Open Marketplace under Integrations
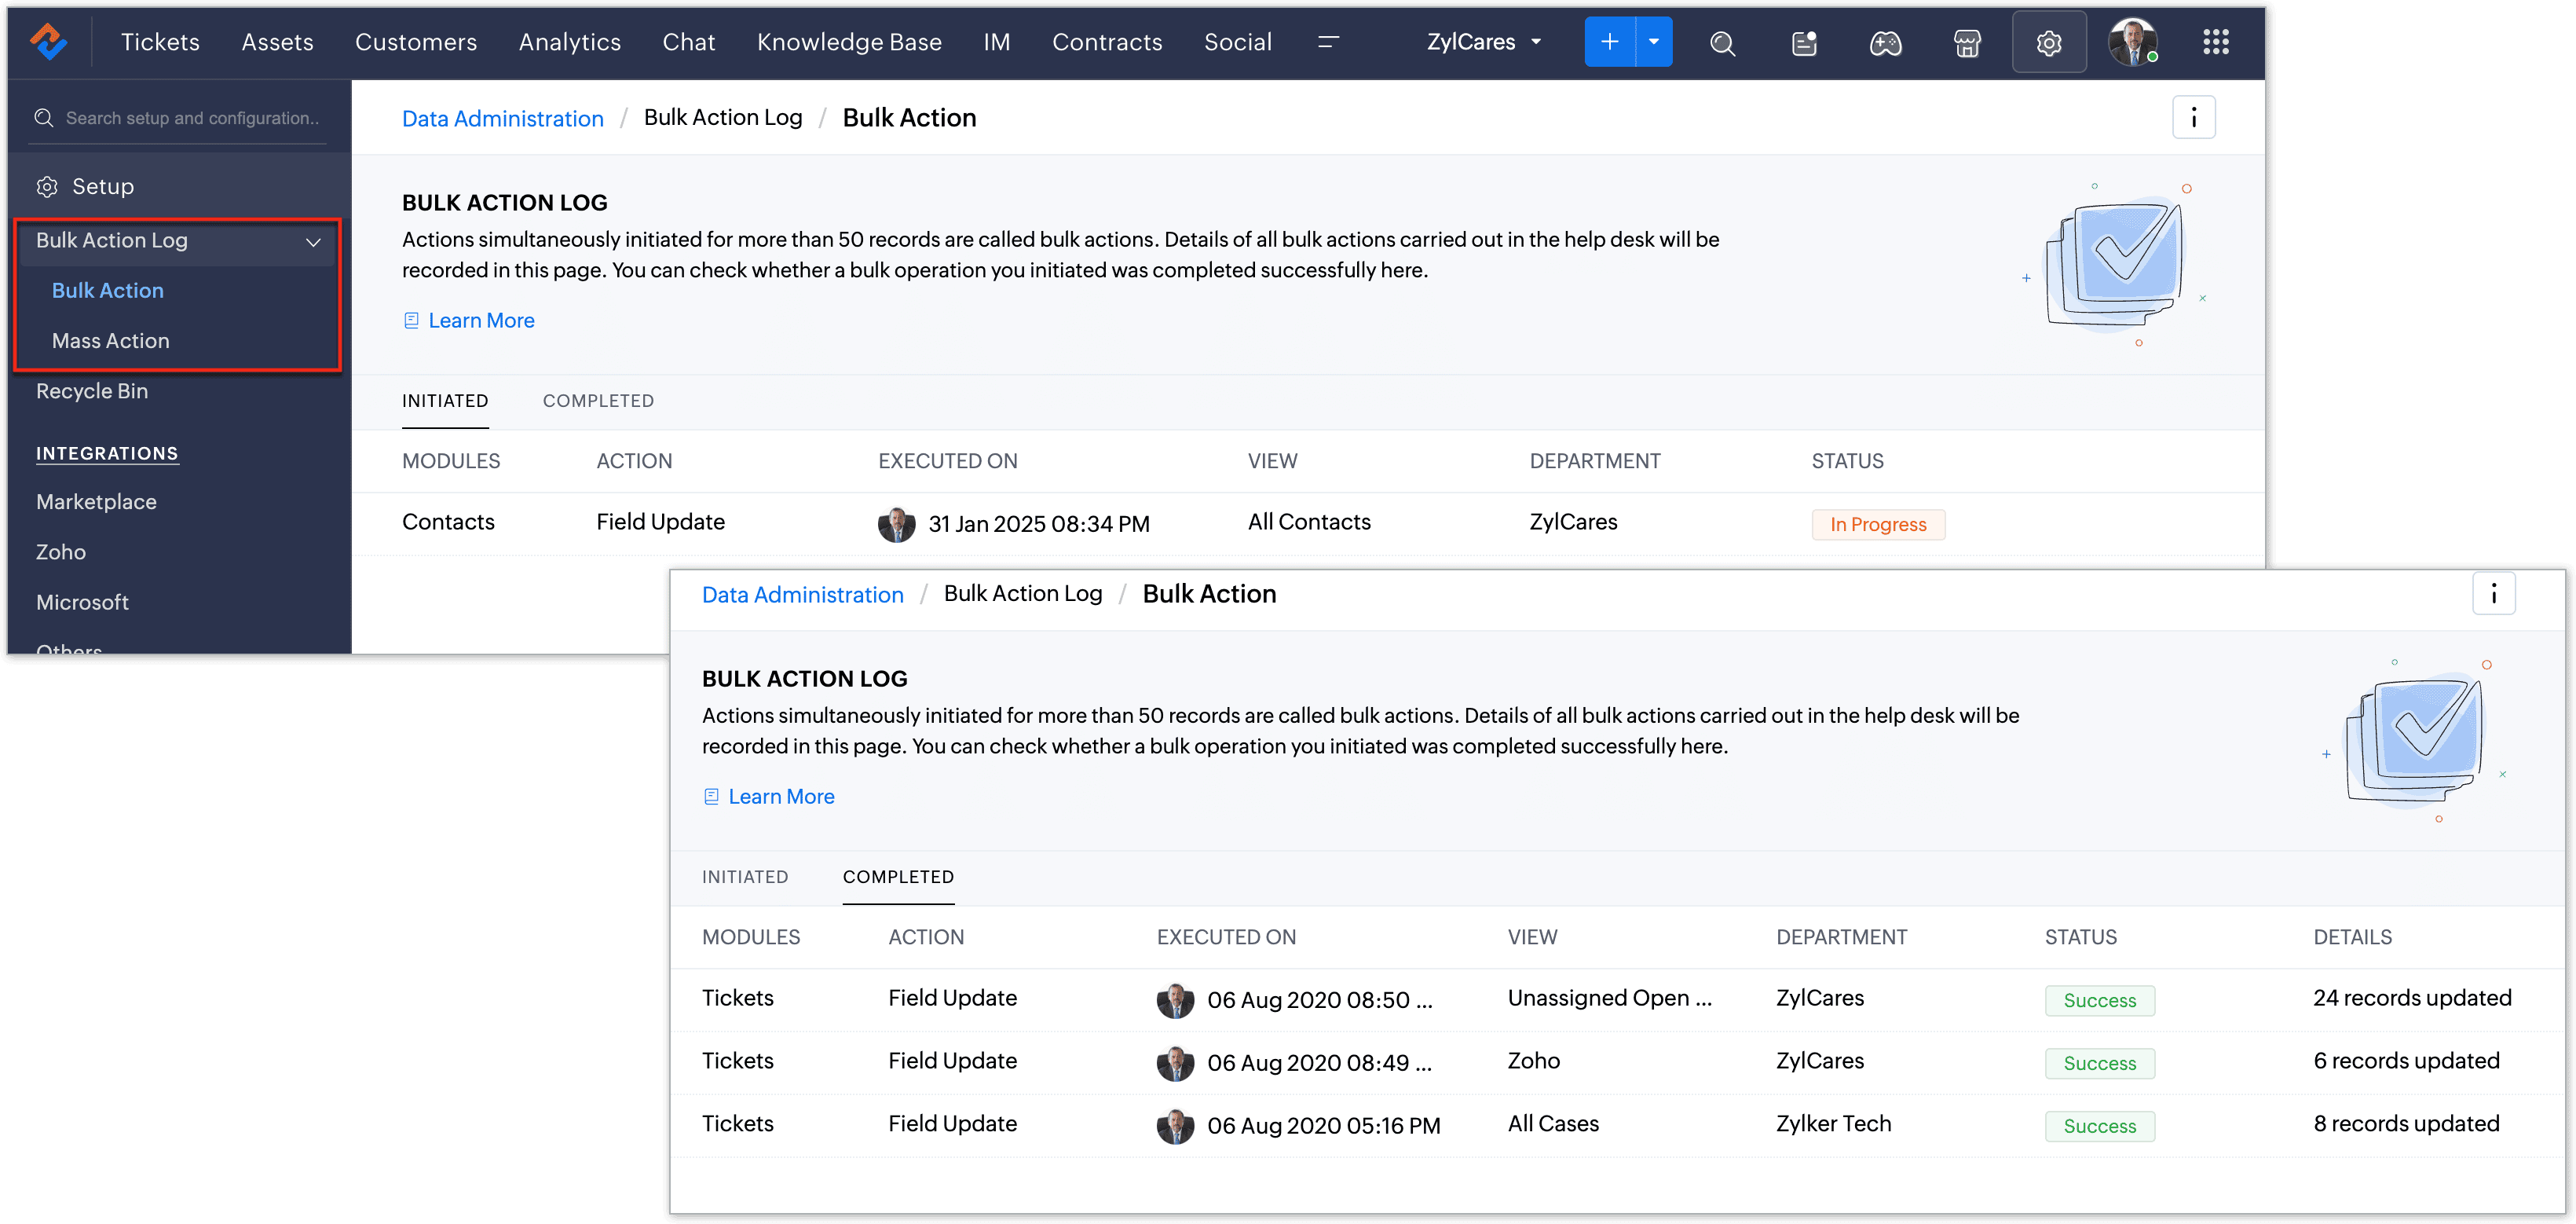This screenshot has width=2576, height=1224. (x=96, y=502)
